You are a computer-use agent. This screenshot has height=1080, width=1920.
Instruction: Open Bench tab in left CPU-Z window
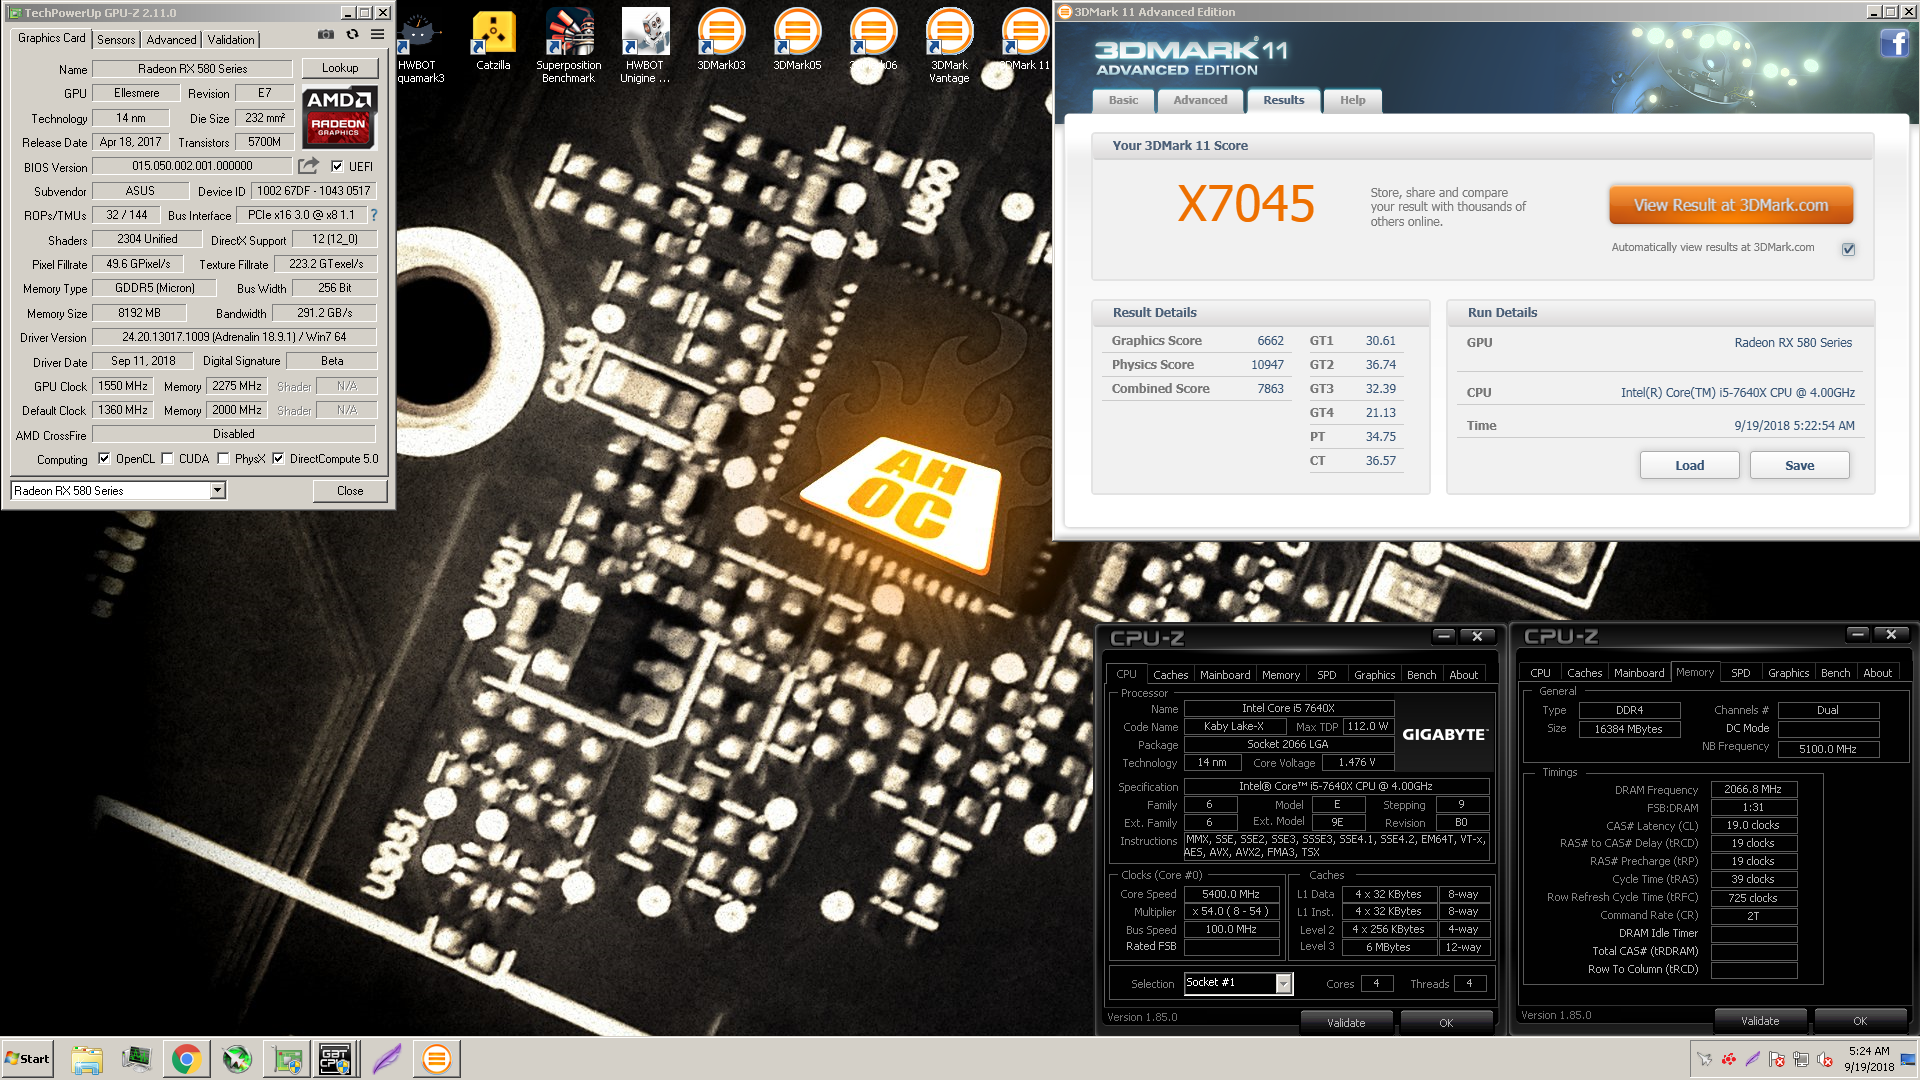(x=1421, y=675)
